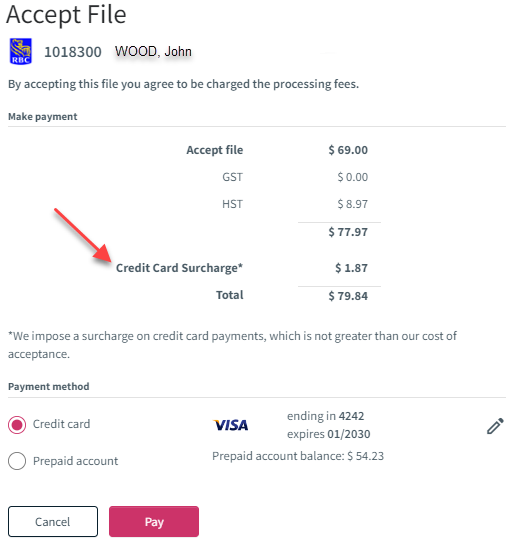Select the Prepaid account radio button
Image resolution: width=513 pixels, height=541 pixels.
(x=17, y=461)
